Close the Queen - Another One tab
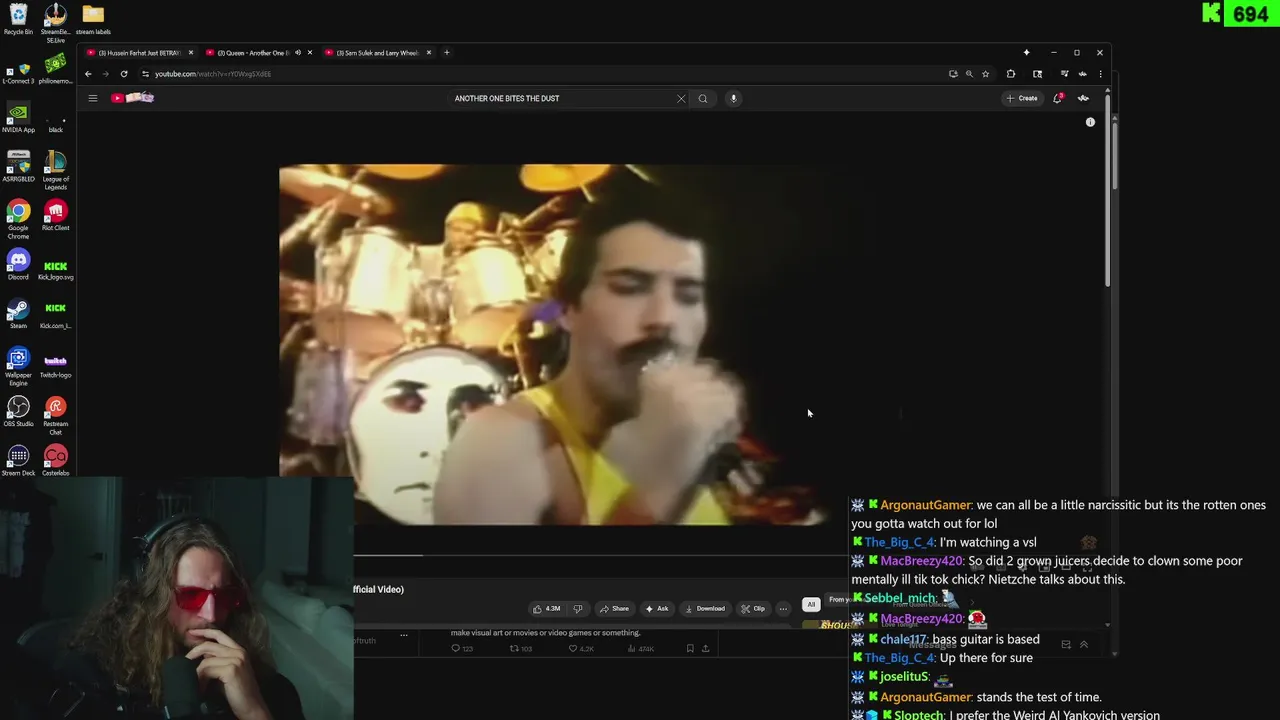1280x720 pixels. click(x=310, y=53)
